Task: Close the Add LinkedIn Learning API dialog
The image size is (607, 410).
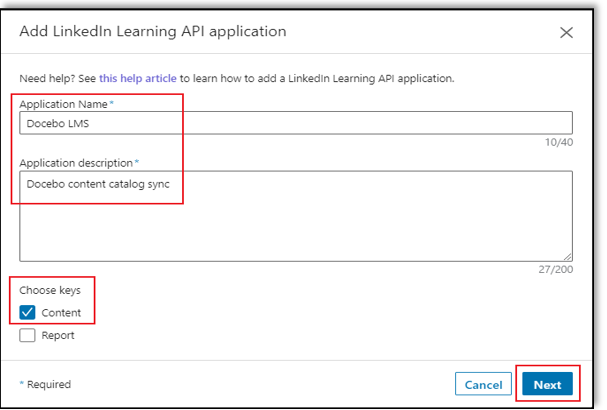Action: coord(566,33)
